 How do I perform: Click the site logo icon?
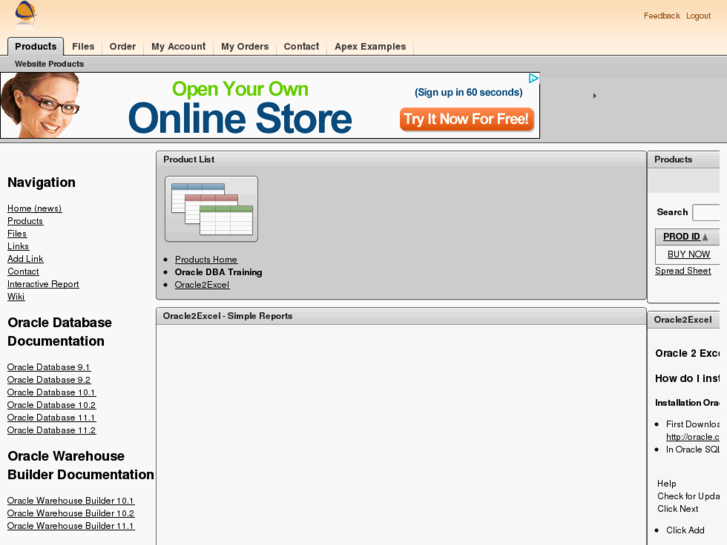[x=25, y=15]
